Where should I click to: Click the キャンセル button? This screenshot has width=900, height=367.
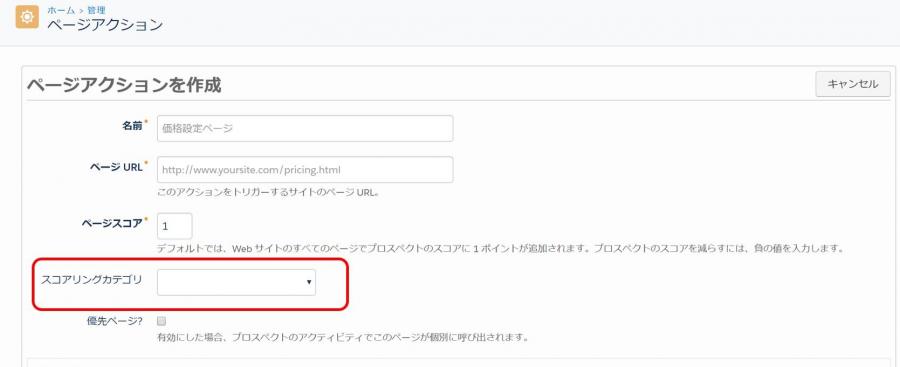(852, 84)
